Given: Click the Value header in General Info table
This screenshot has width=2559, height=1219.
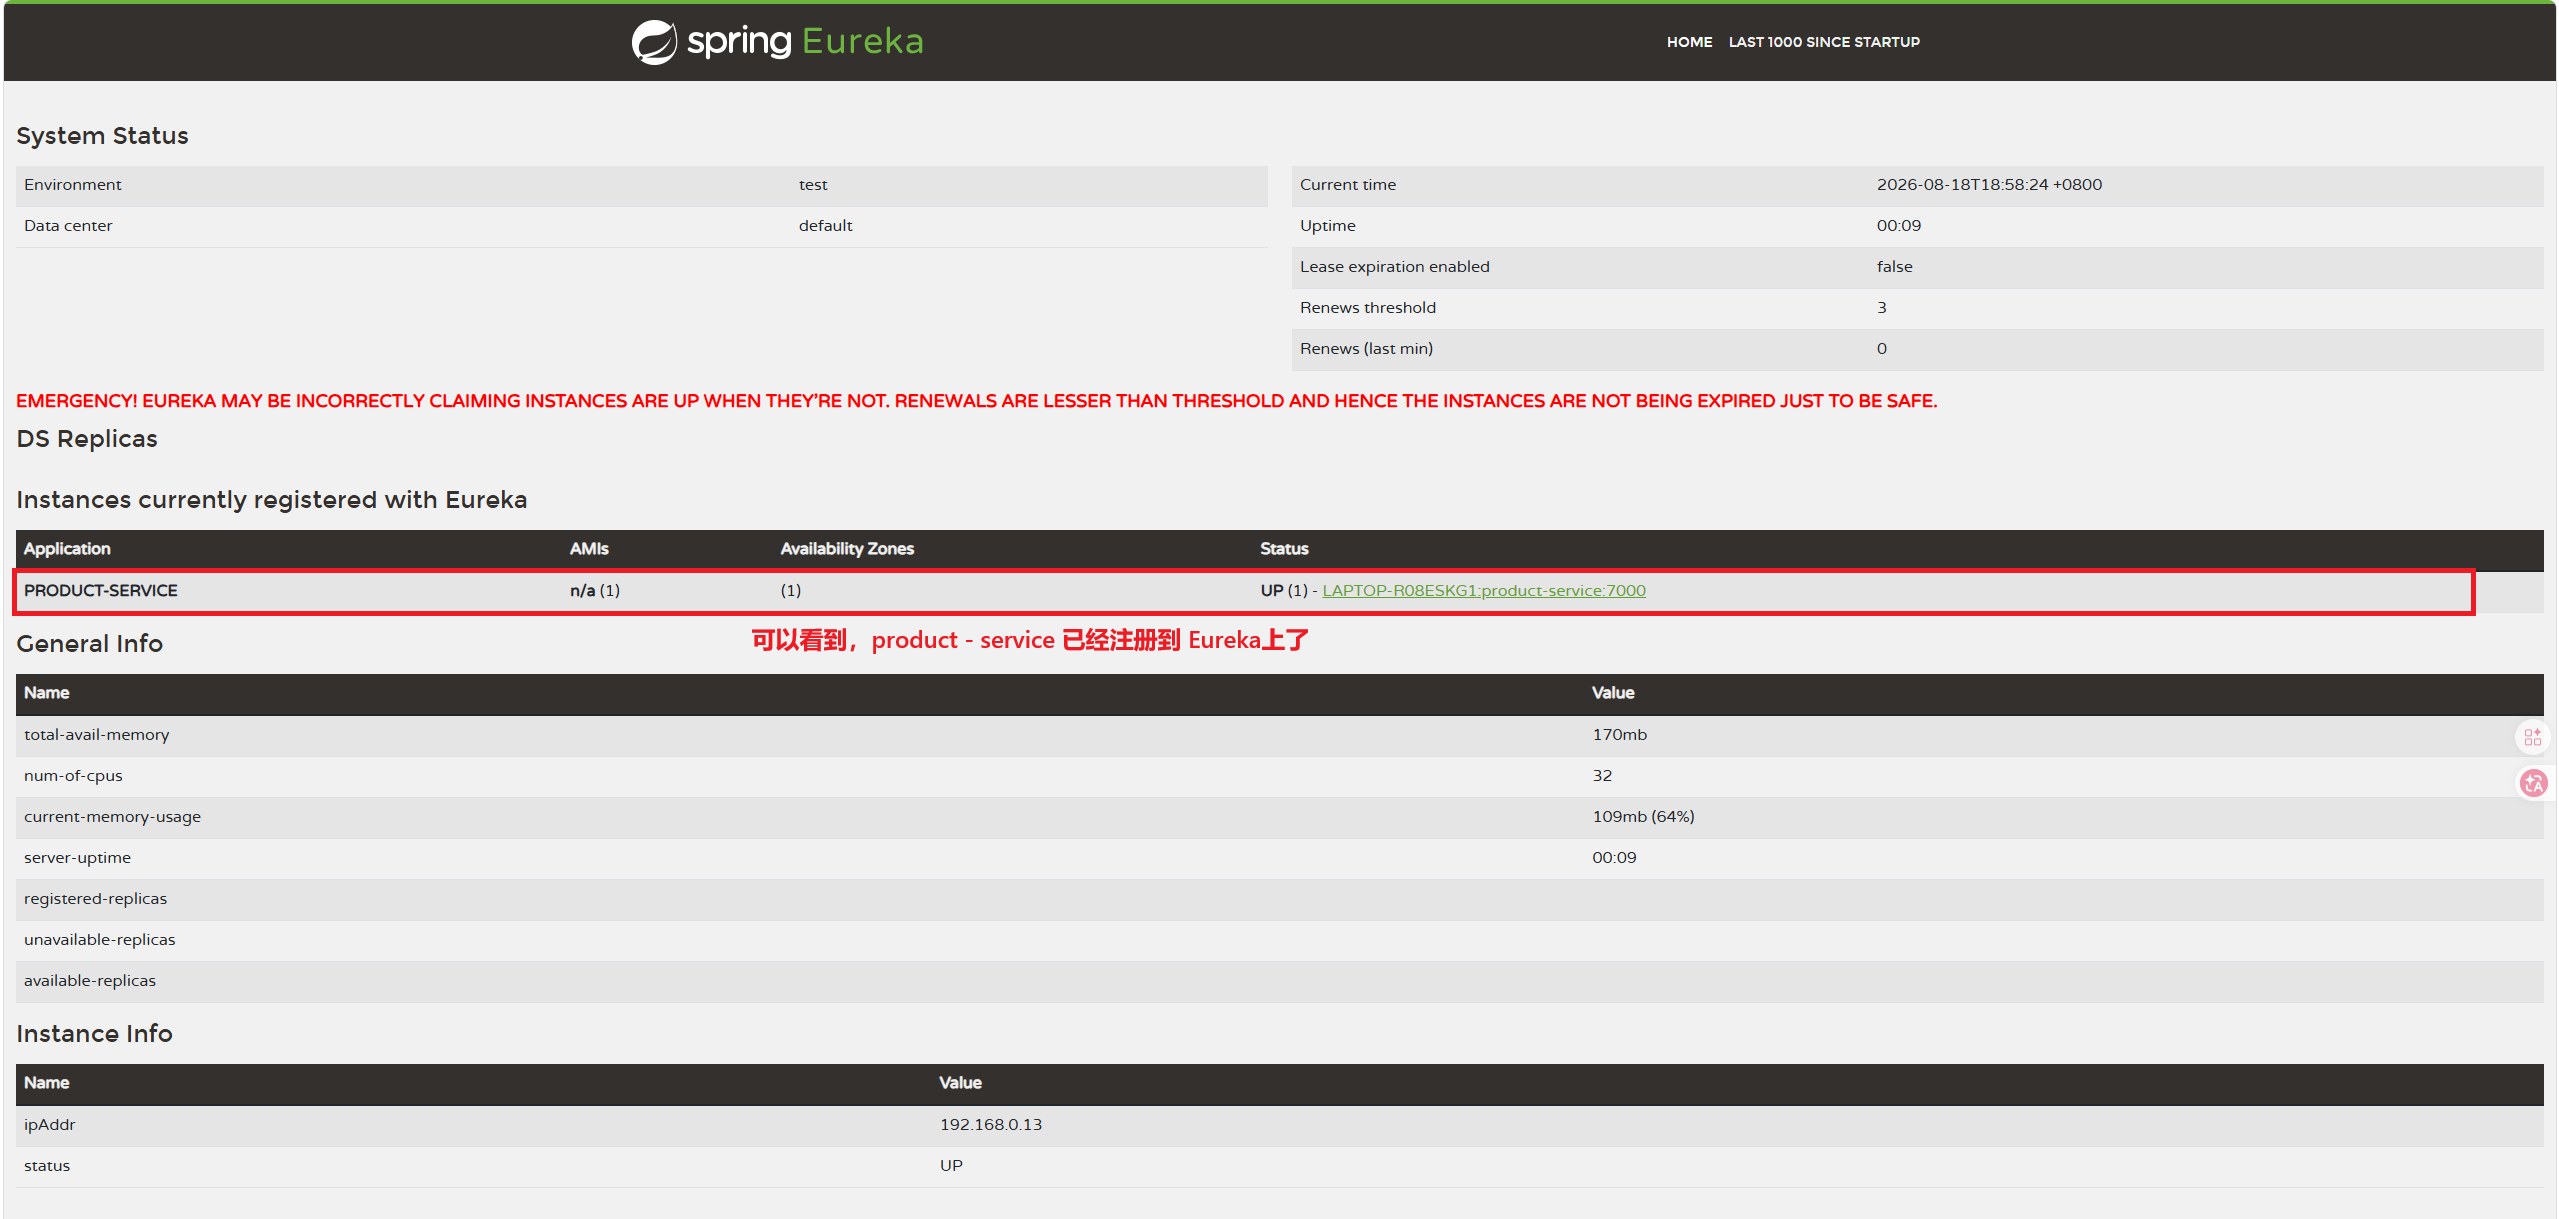Looking at the screenshot, I should point(1613,693).
